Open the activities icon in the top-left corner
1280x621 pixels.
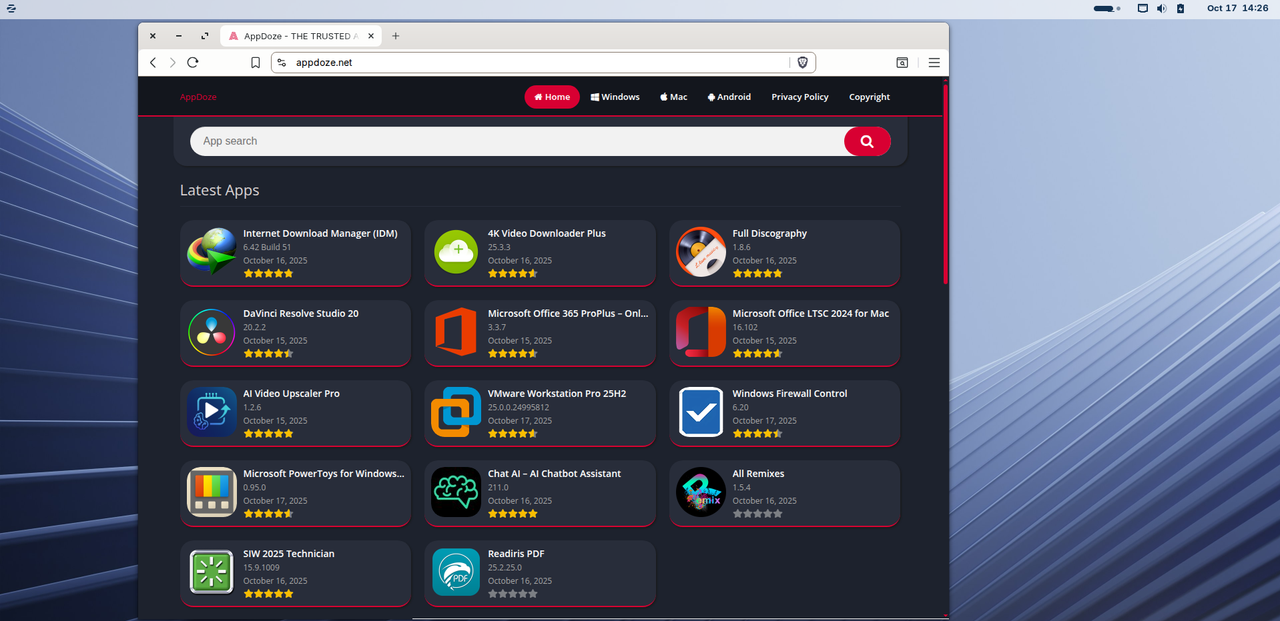(10, 8)
